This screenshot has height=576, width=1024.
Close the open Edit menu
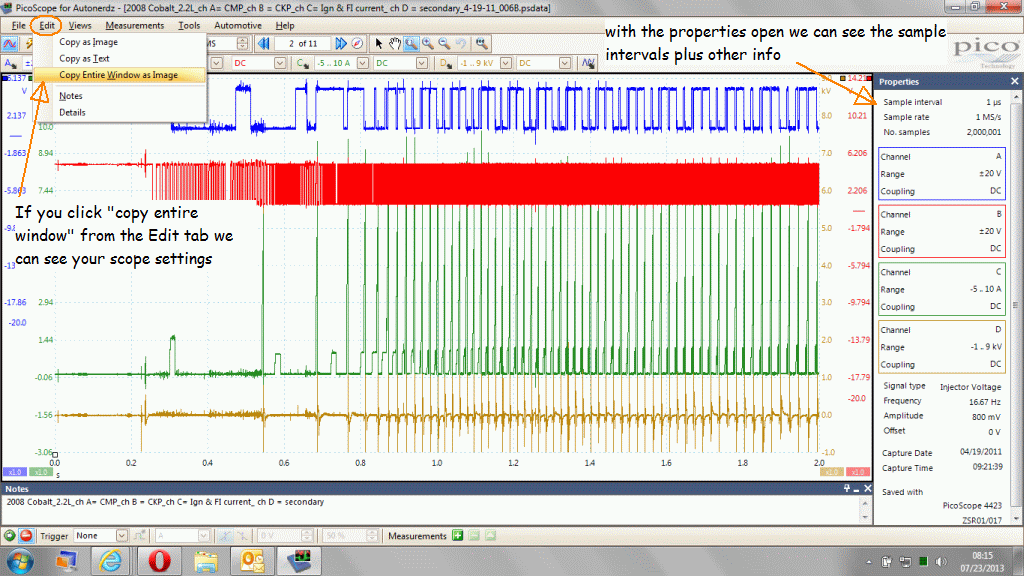click(x=46, y=25)
